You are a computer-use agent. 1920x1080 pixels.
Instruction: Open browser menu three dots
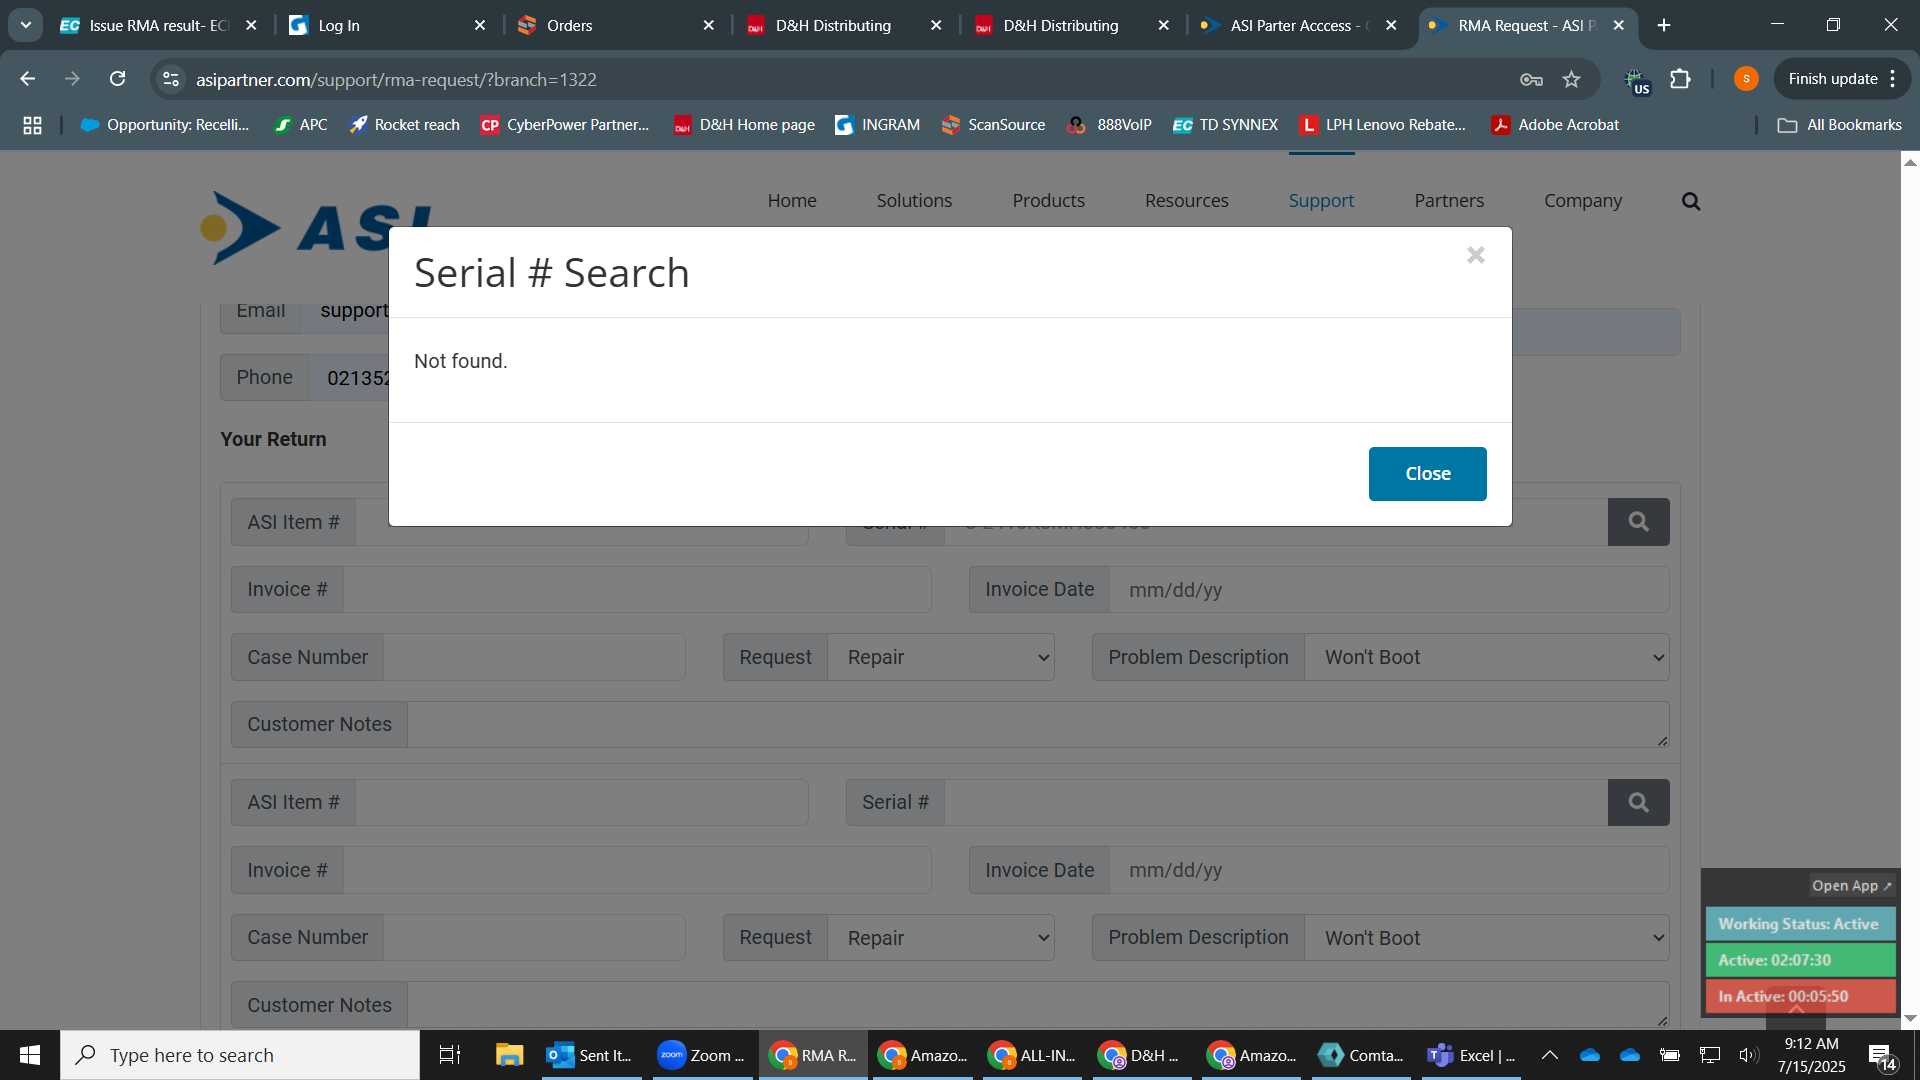[1893, 79]
